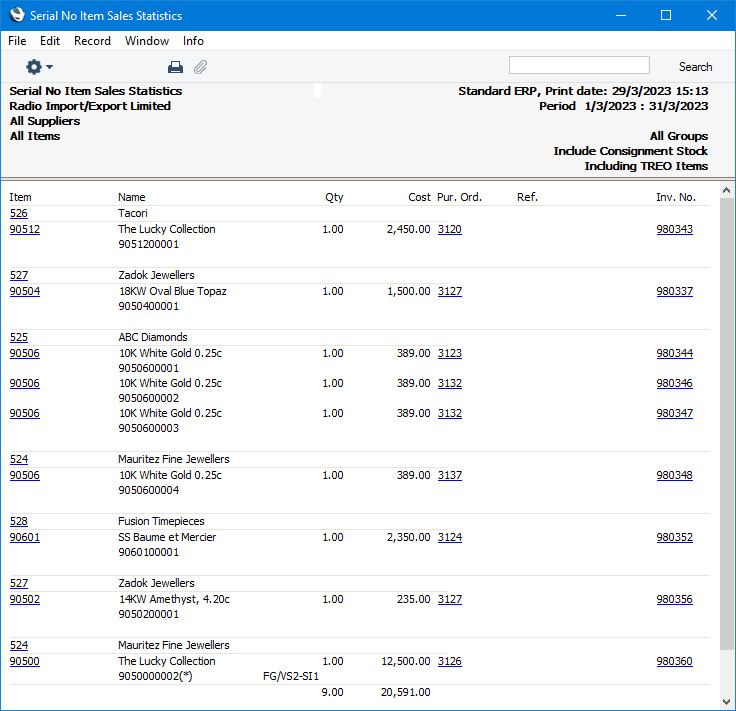
Task: Open invoice 980356 link
Action: pos(675,599)
